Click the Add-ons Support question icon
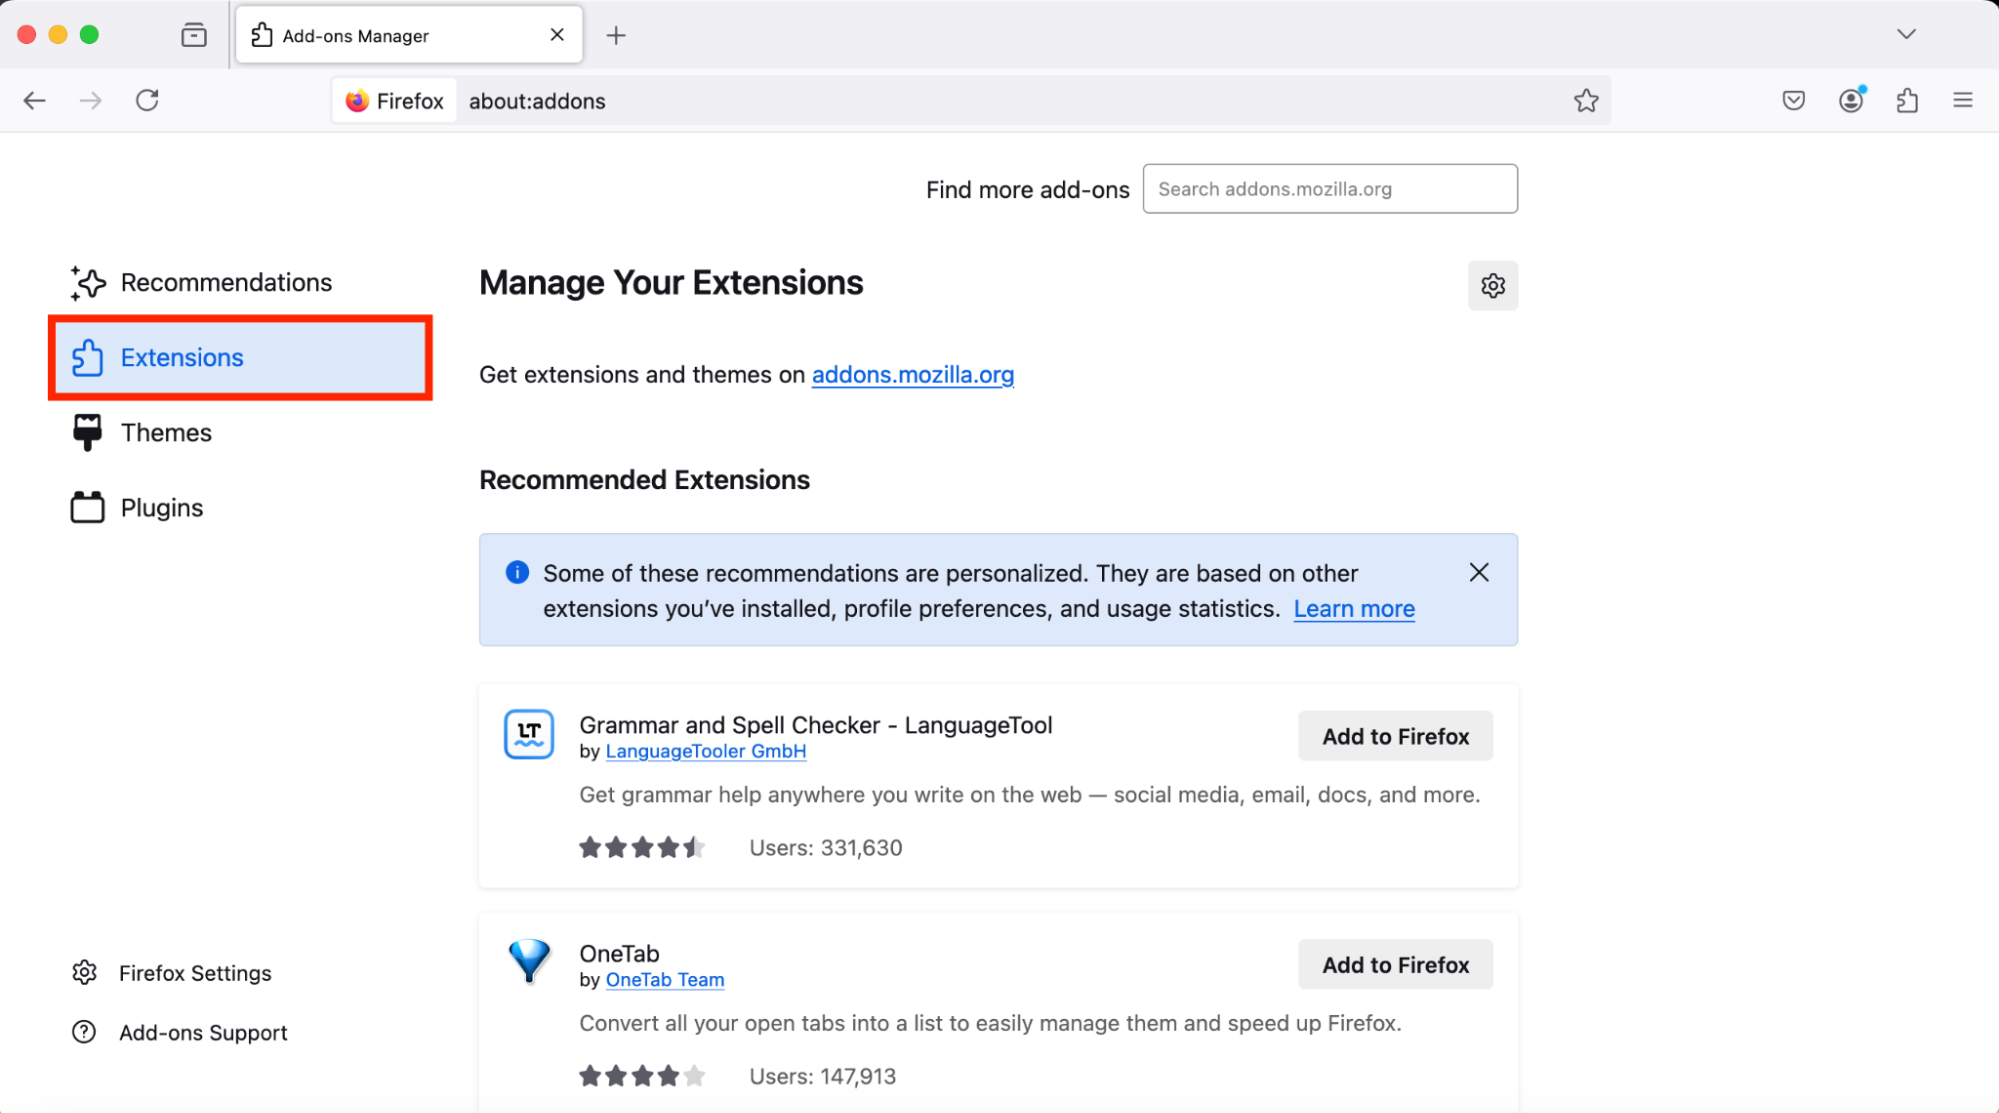1999x1113 pixels. (84, 1032)
